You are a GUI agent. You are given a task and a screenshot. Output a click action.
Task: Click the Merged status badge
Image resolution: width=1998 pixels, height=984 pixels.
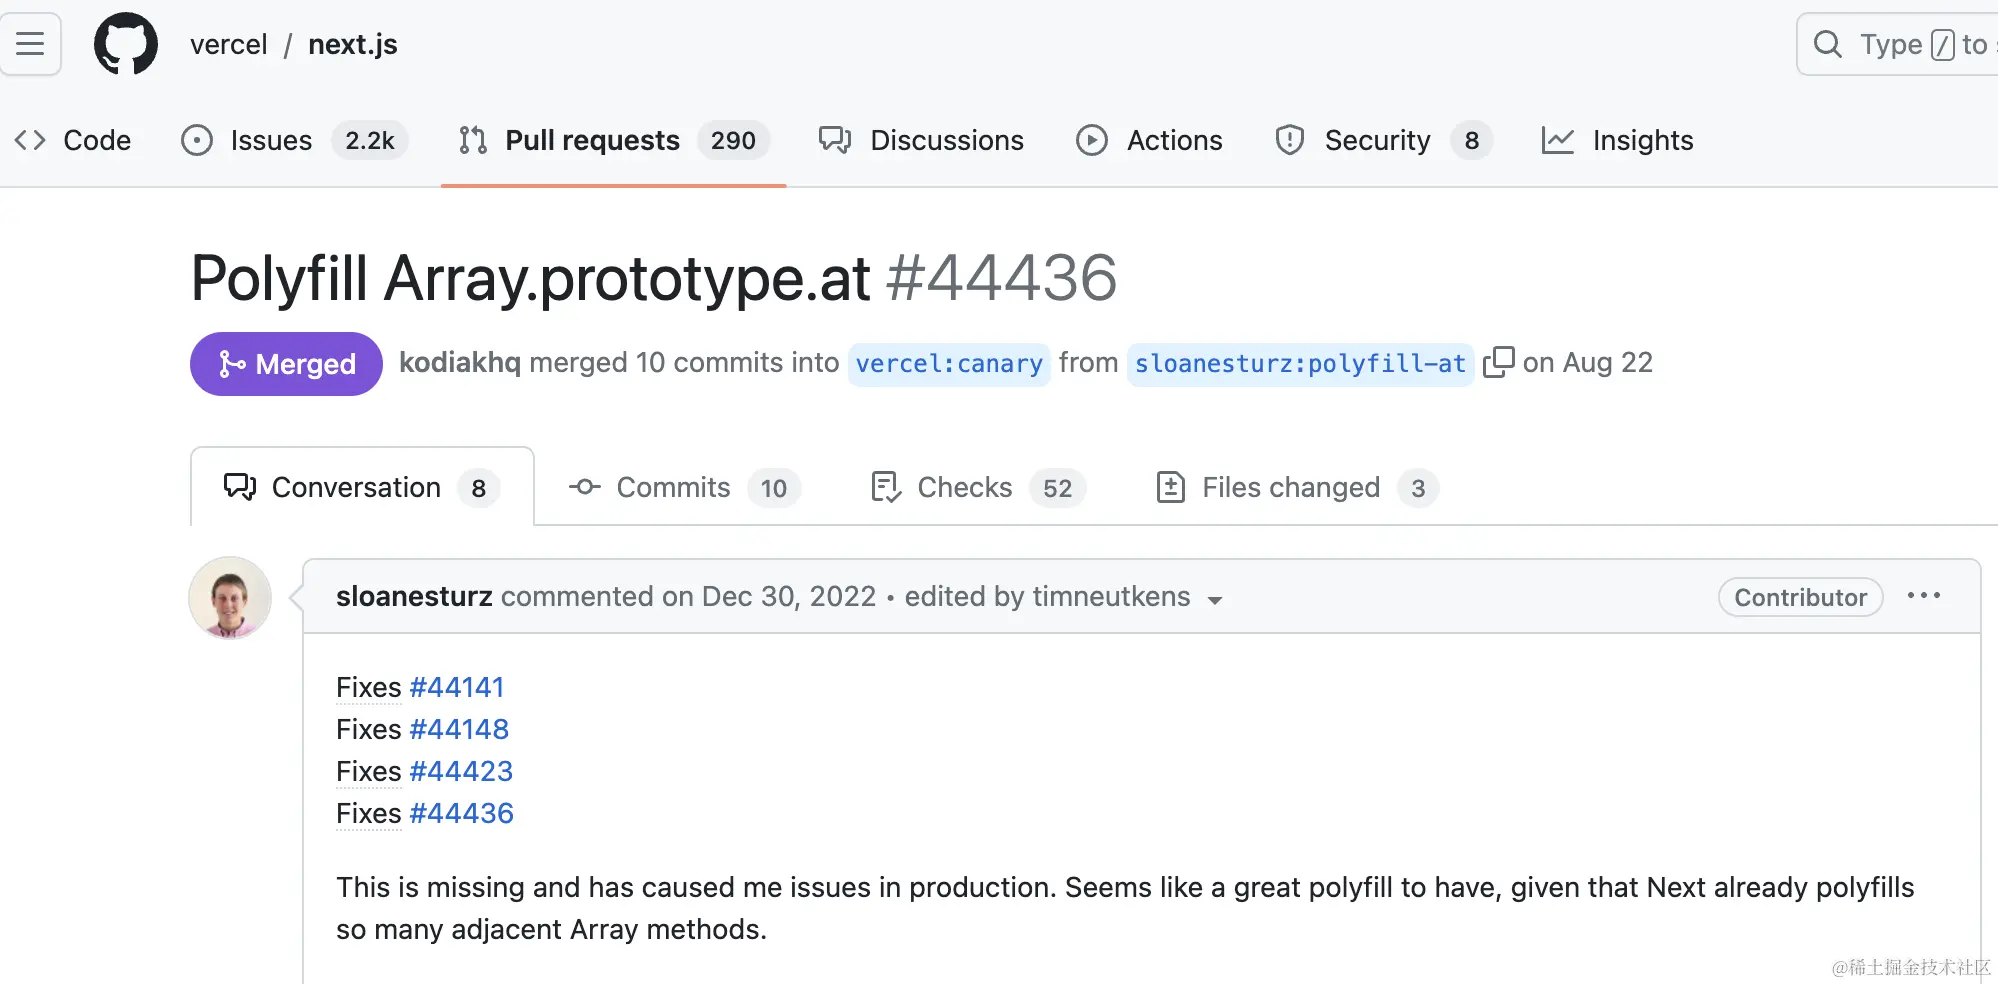tap(285, 363)
